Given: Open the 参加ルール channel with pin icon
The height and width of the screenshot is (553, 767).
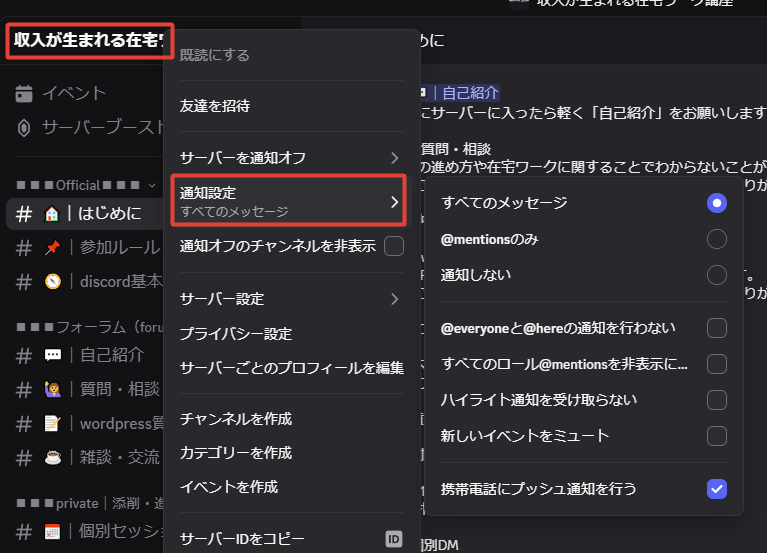Looking at the screenshot, I should [x=100, y=247].
